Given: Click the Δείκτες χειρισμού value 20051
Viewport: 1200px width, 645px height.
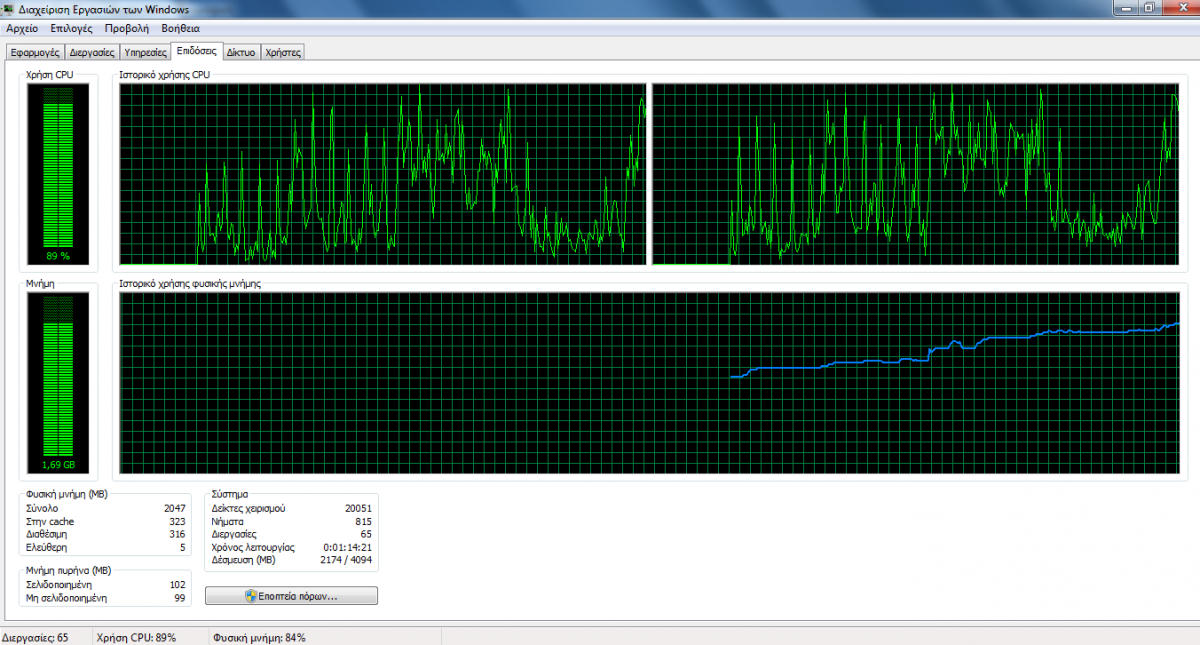Looking at the screenshot, I should (358, 508).
